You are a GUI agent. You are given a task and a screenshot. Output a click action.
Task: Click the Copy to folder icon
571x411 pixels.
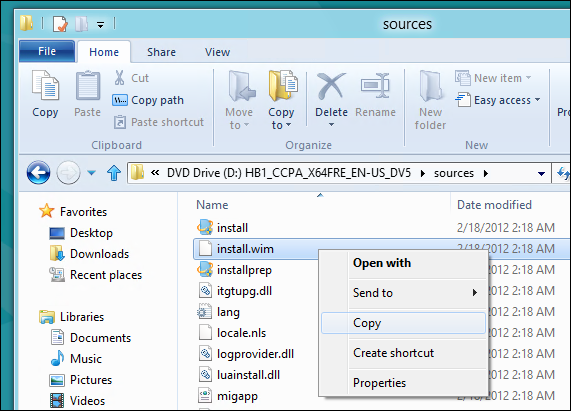[283, 86]
